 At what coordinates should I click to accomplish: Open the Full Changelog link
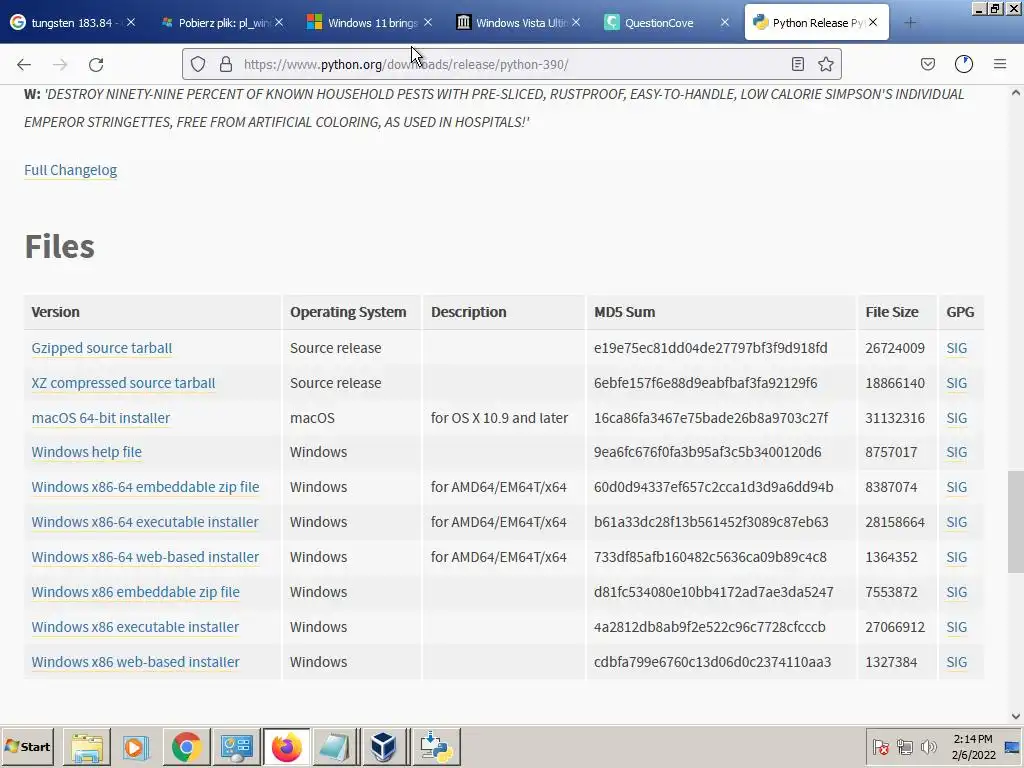coord(71,170)
